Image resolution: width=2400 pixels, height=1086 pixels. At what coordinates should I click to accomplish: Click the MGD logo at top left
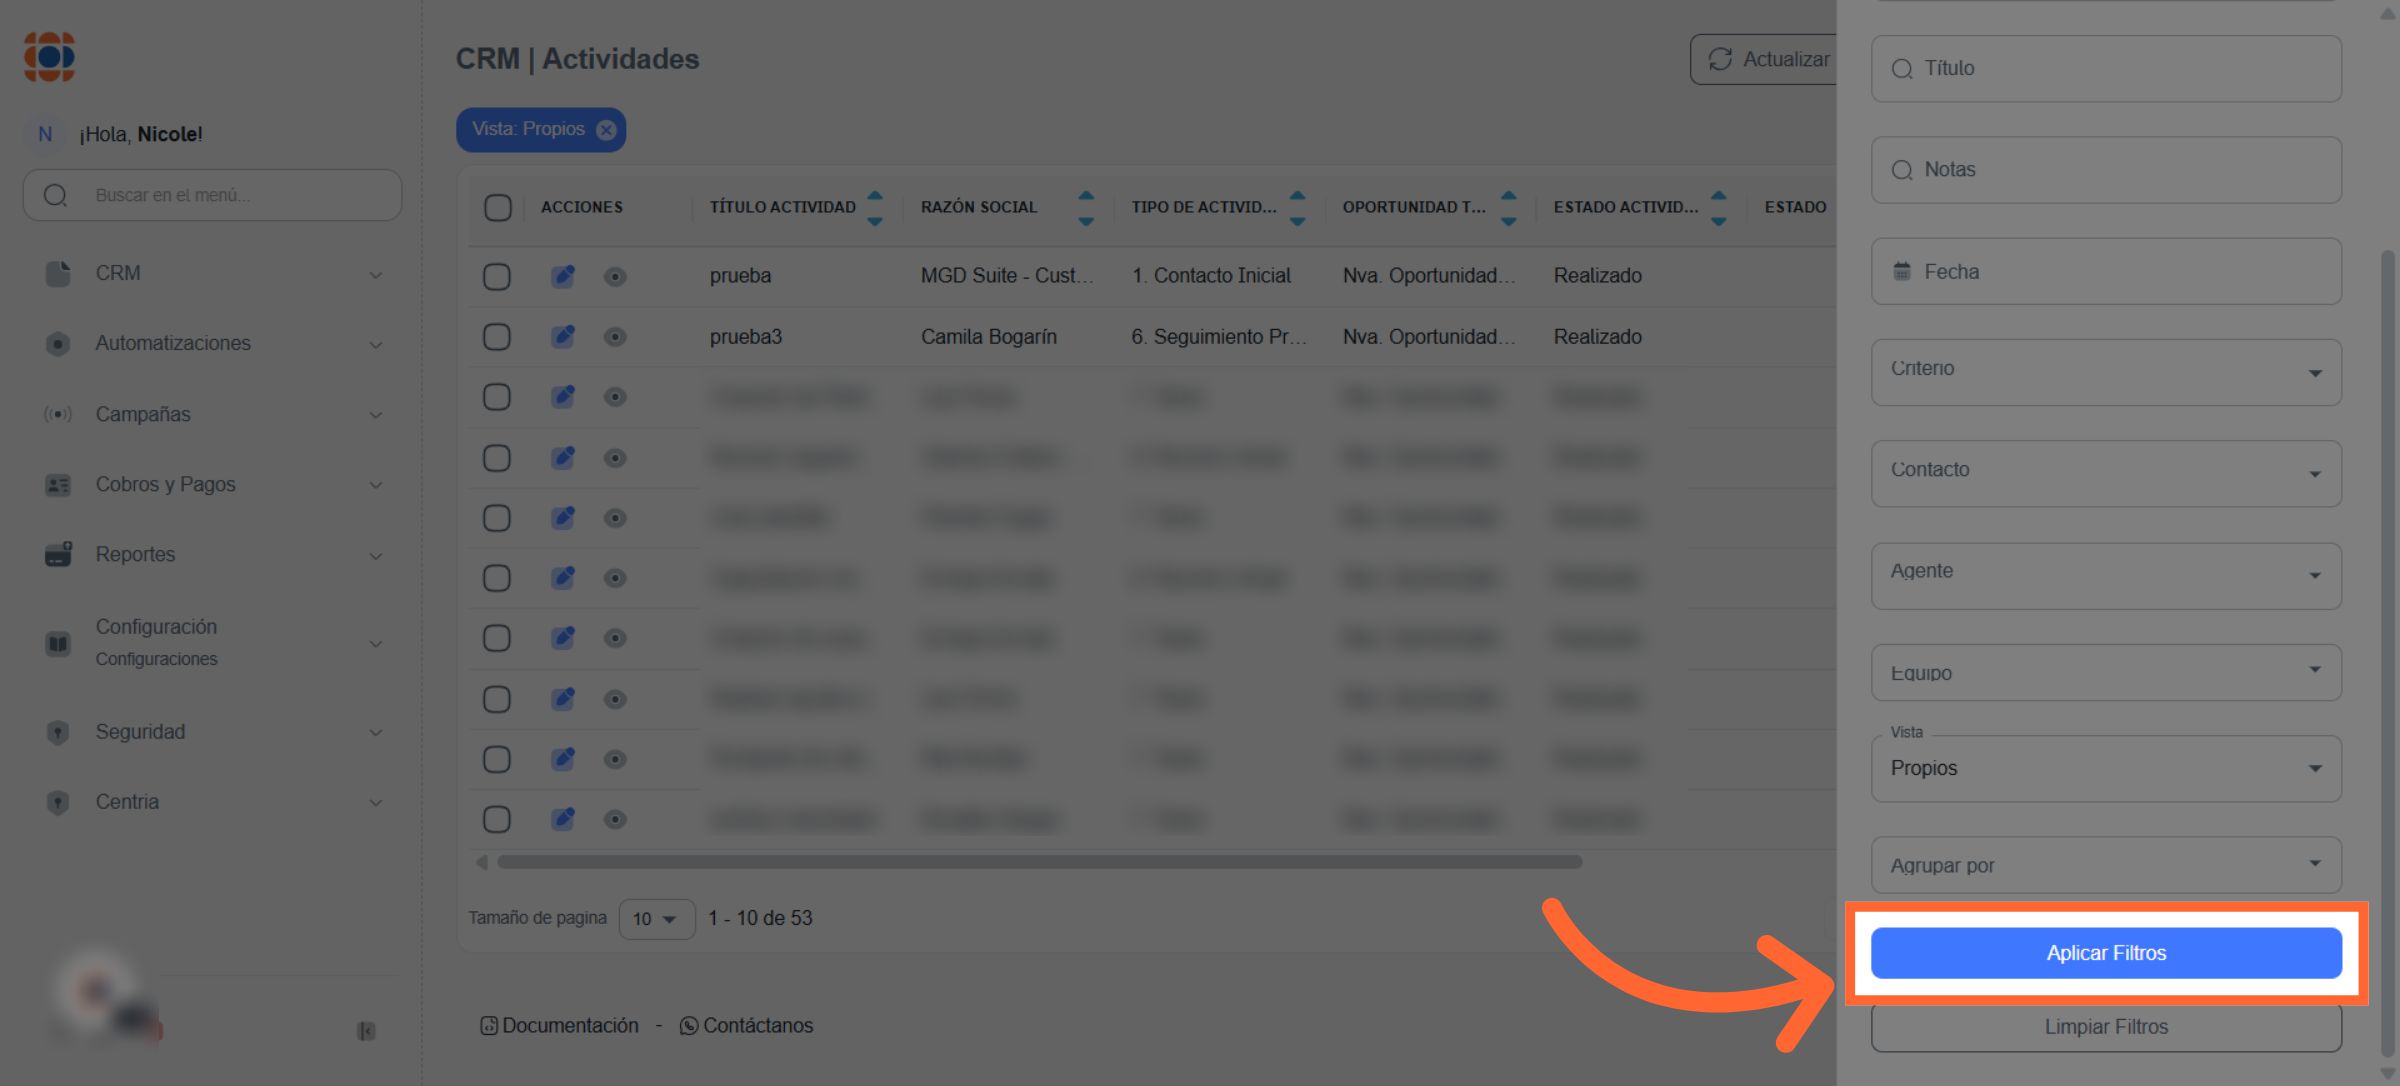tap(50, 57)
